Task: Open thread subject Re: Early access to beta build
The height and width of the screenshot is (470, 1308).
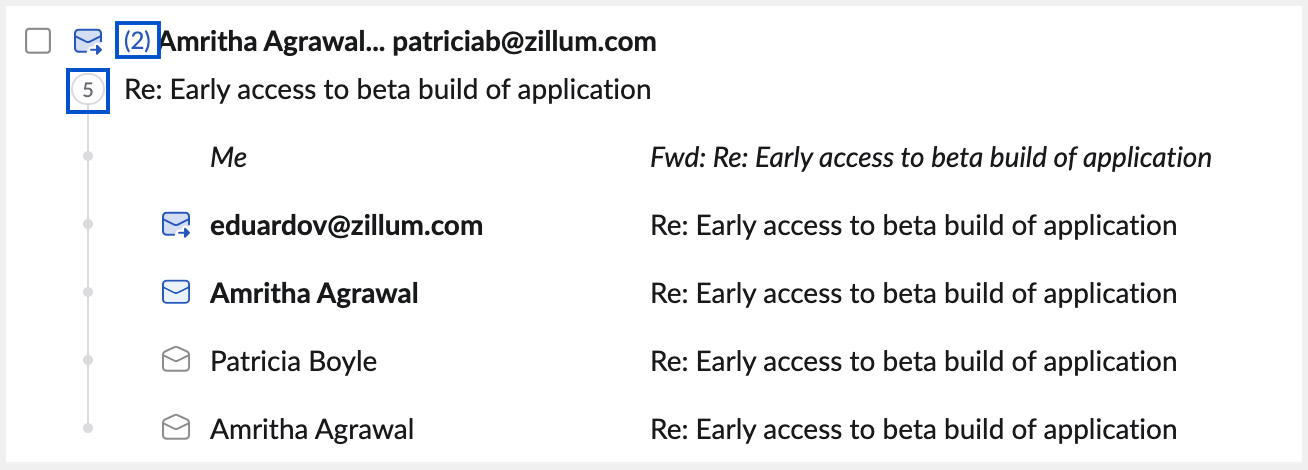Action: [x=387, y=90]
